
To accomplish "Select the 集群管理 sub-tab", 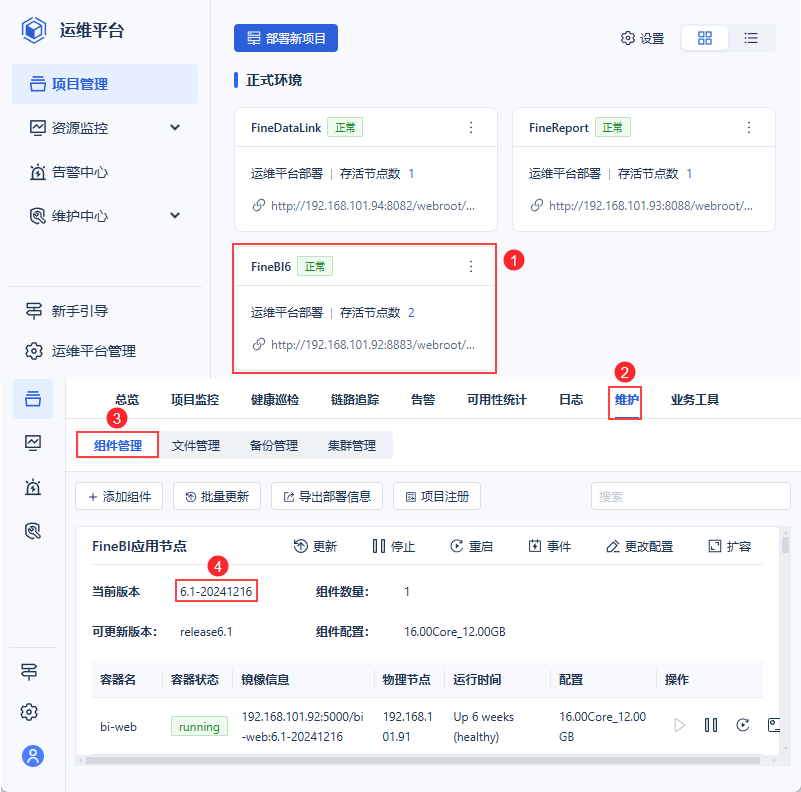I will (x=352, y=445).
